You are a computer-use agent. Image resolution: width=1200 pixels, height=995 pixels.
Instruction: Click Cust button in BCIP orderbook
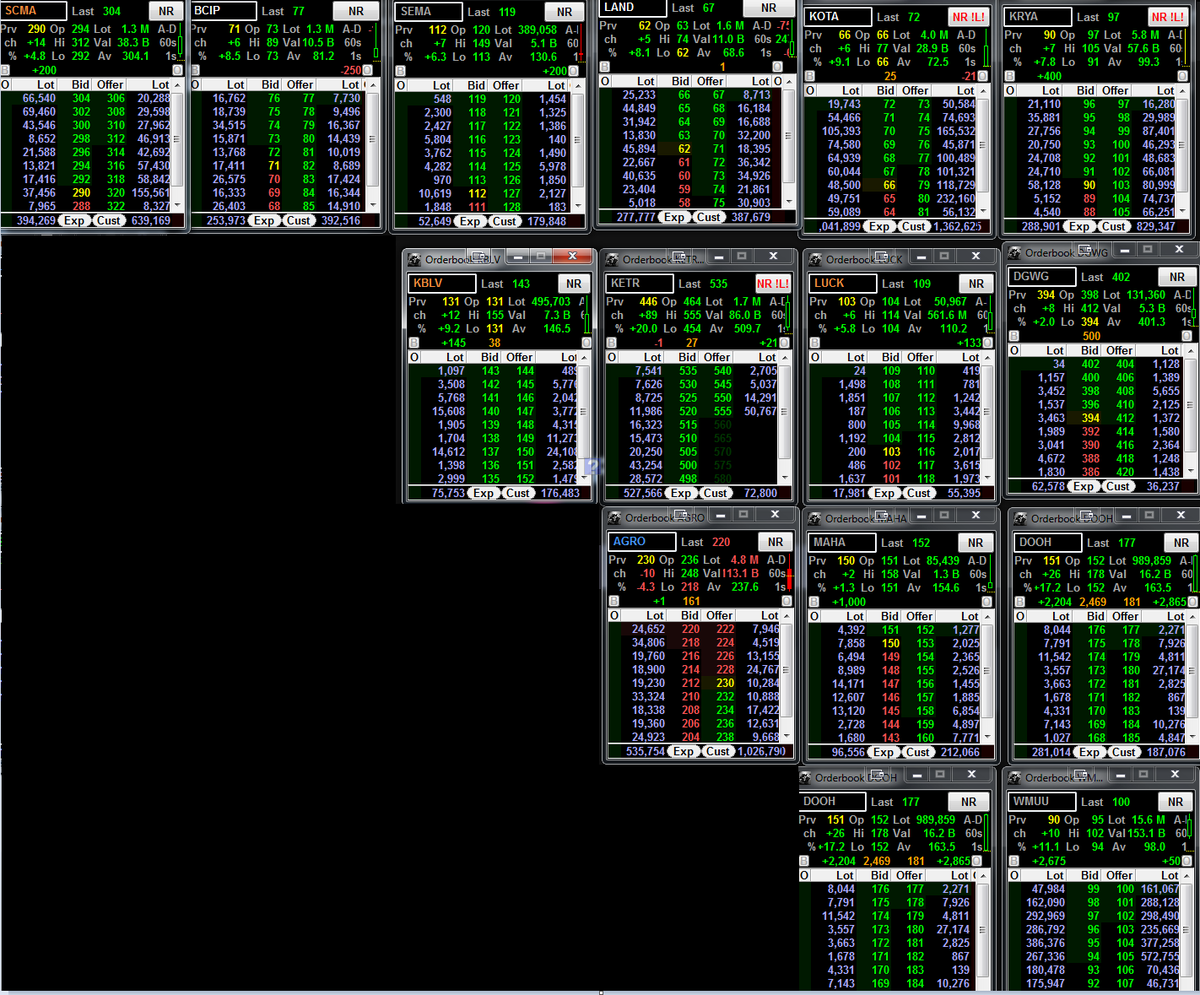coord(299,220)
